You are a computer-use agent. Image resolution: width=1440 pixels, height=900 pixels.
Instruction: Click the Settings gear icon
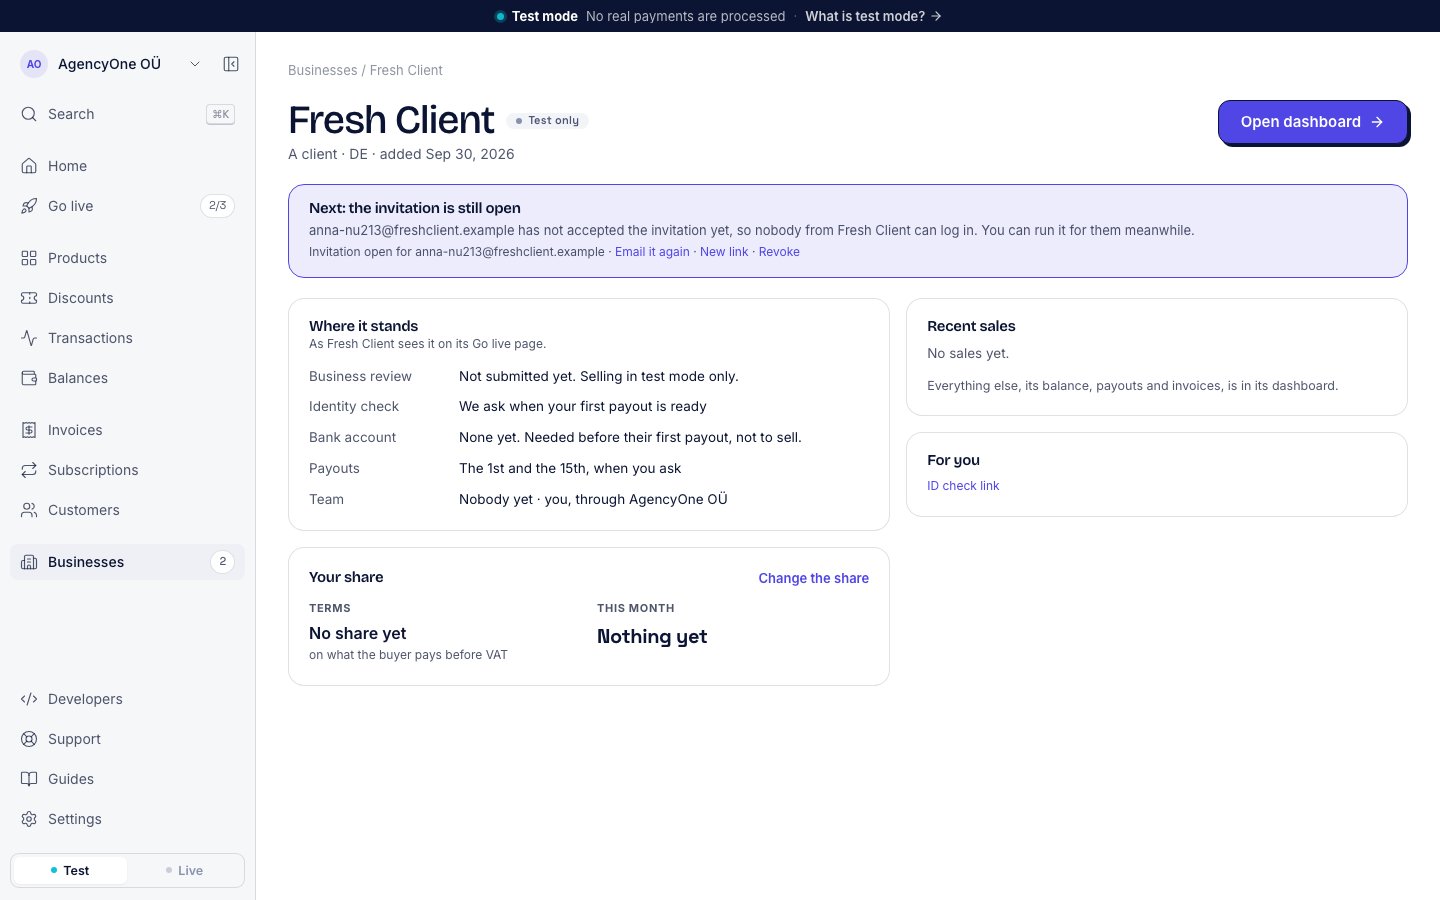tap(29, 819)
